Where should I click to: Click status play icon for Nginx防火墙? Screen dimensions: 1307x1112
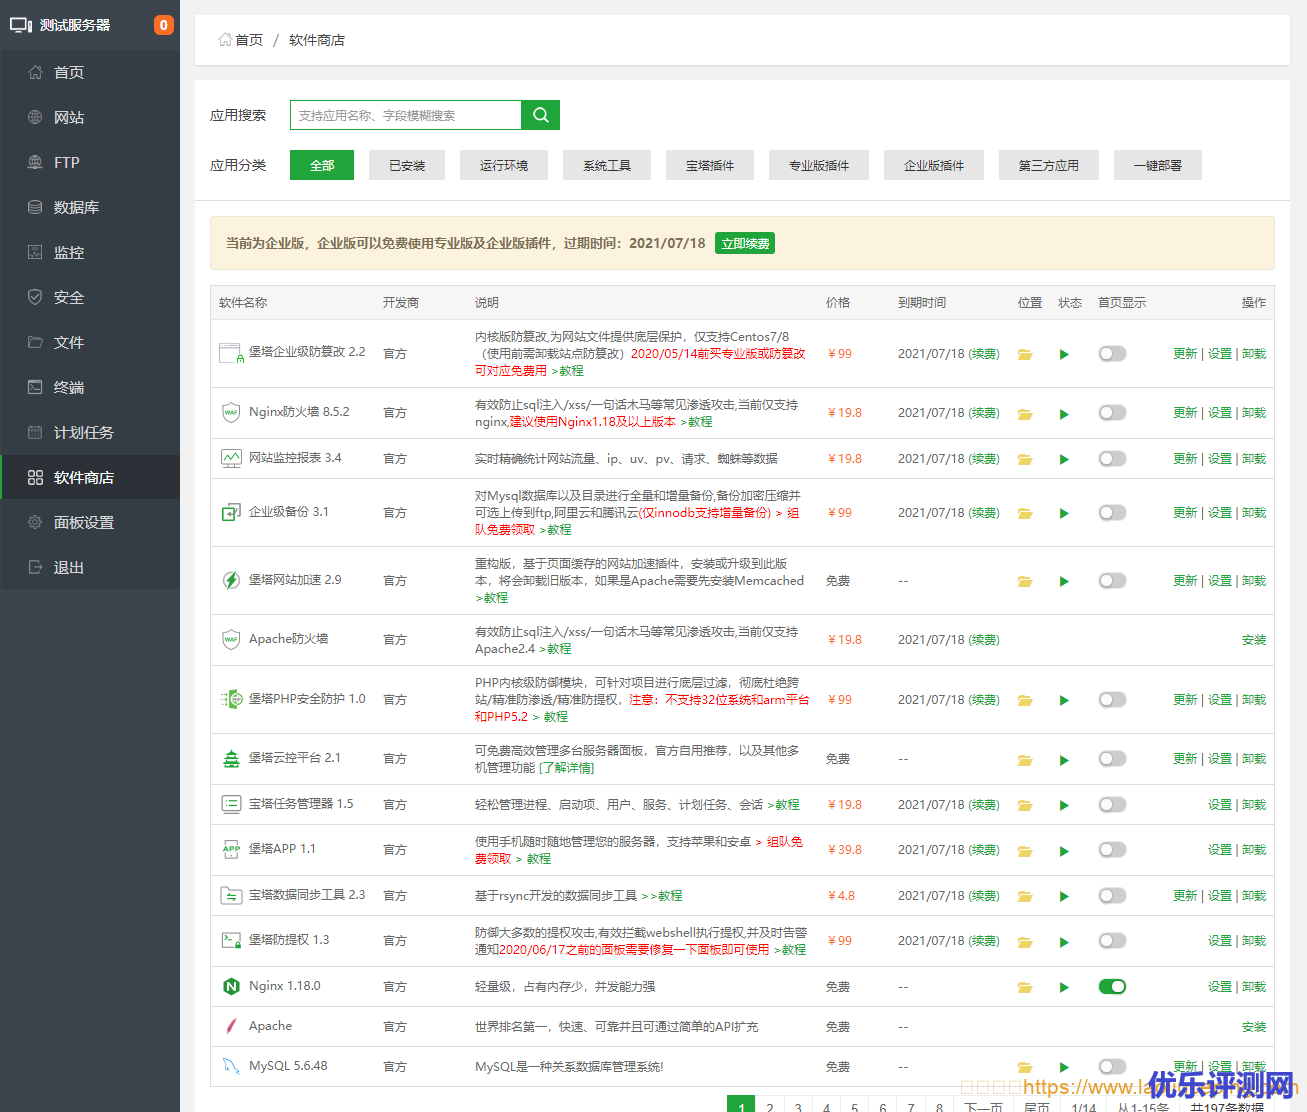(1064, 413)
